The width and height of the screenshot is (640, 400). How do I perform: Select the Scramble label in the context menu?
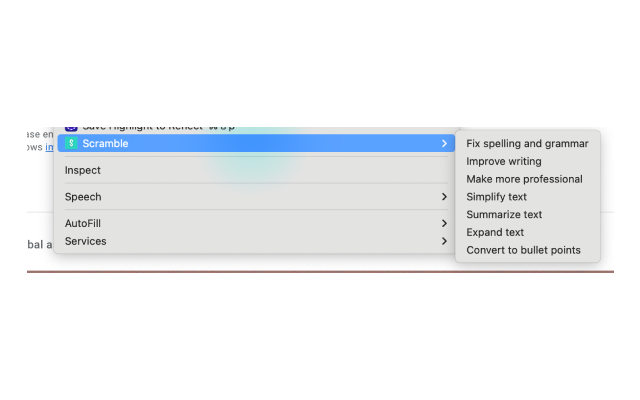pos(105,144)
